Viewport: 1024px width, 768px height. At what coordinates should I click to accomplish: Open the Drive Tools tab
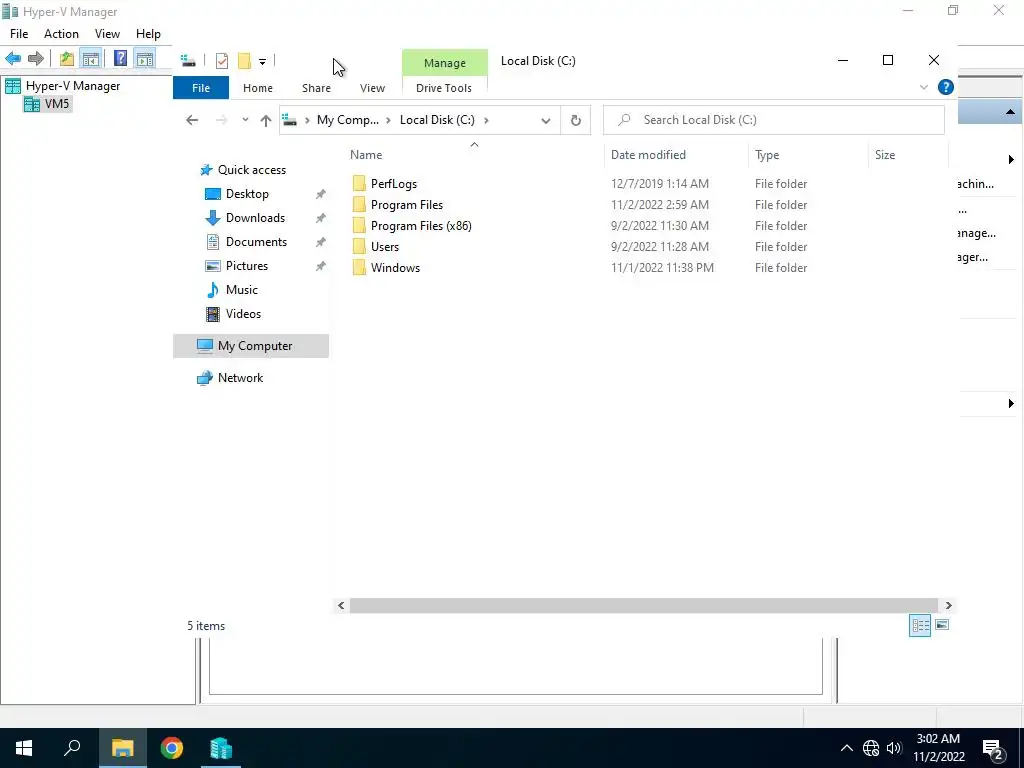pyautogui.click(x=444, y=88)
